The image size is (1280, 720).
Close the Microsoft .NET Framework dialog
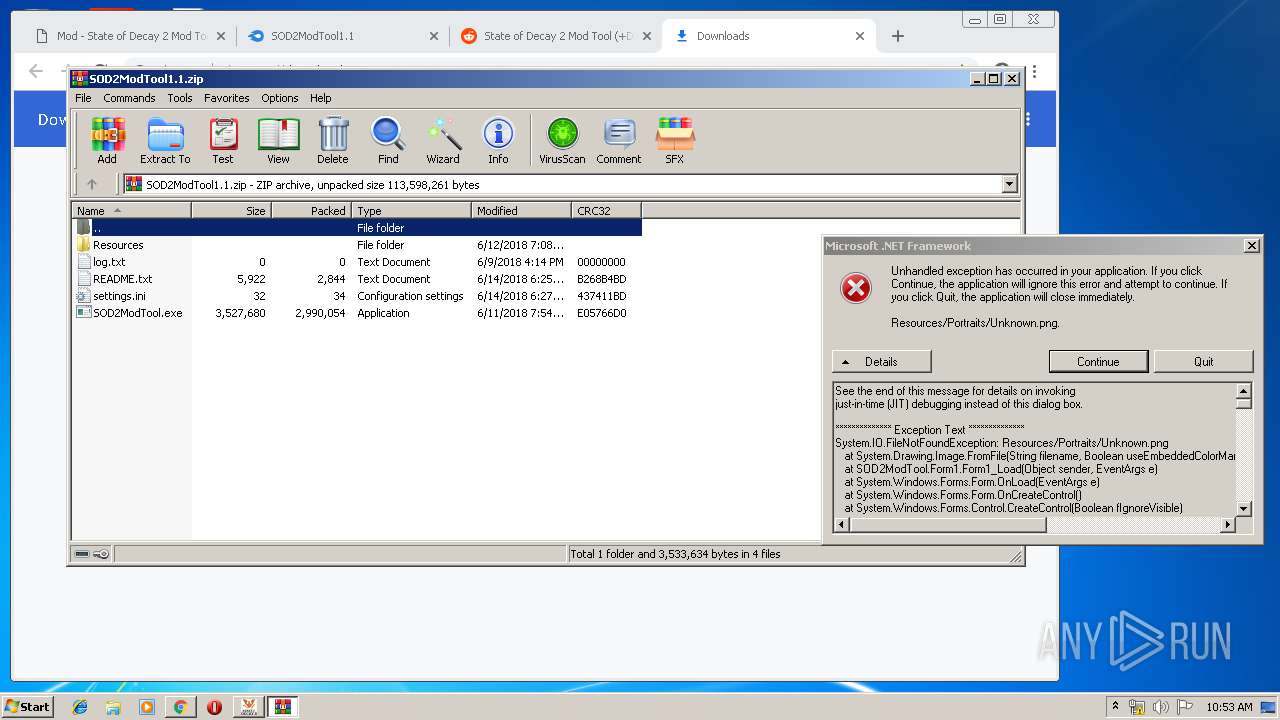click(x=1251, y=245)
